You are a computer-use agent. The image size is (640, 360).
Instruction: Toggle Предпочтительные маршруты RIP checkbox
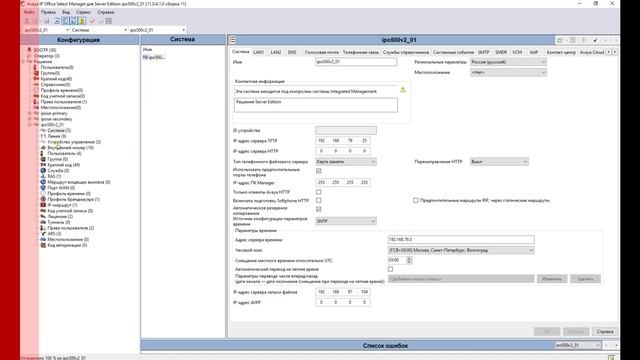coord(416,200)
